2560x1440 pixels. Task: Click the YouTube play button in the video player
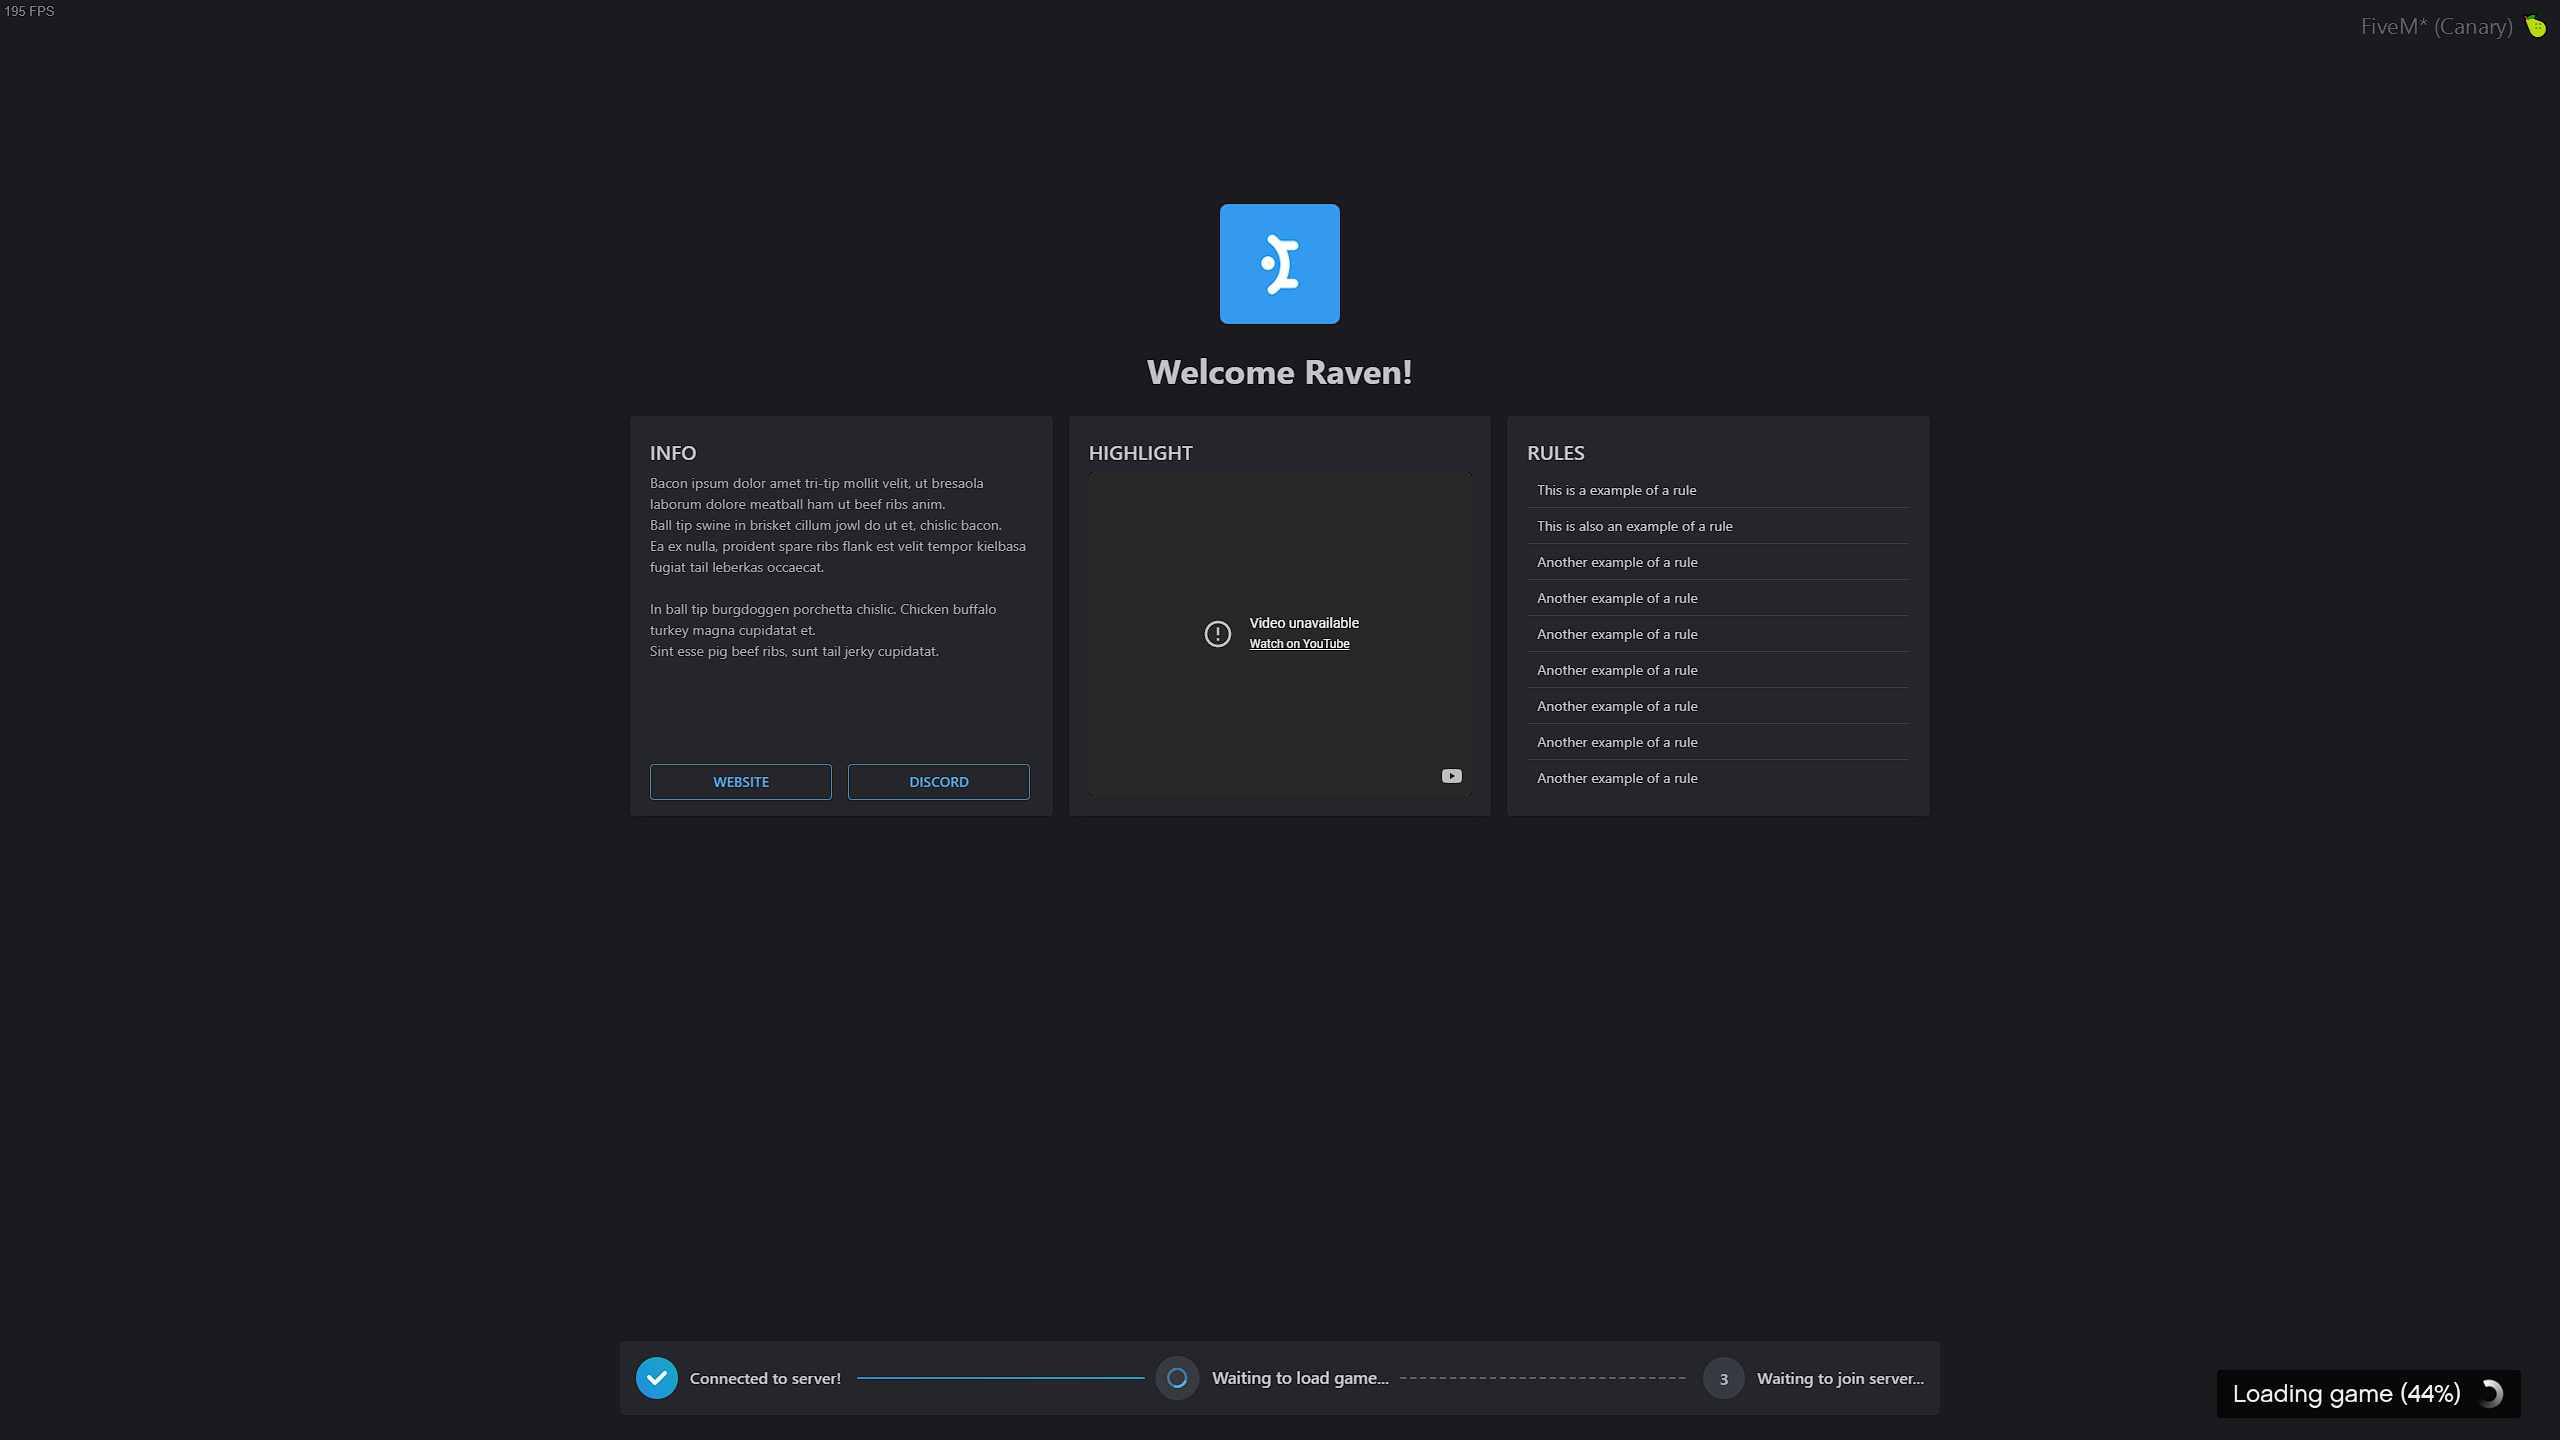pos(1452,775)
